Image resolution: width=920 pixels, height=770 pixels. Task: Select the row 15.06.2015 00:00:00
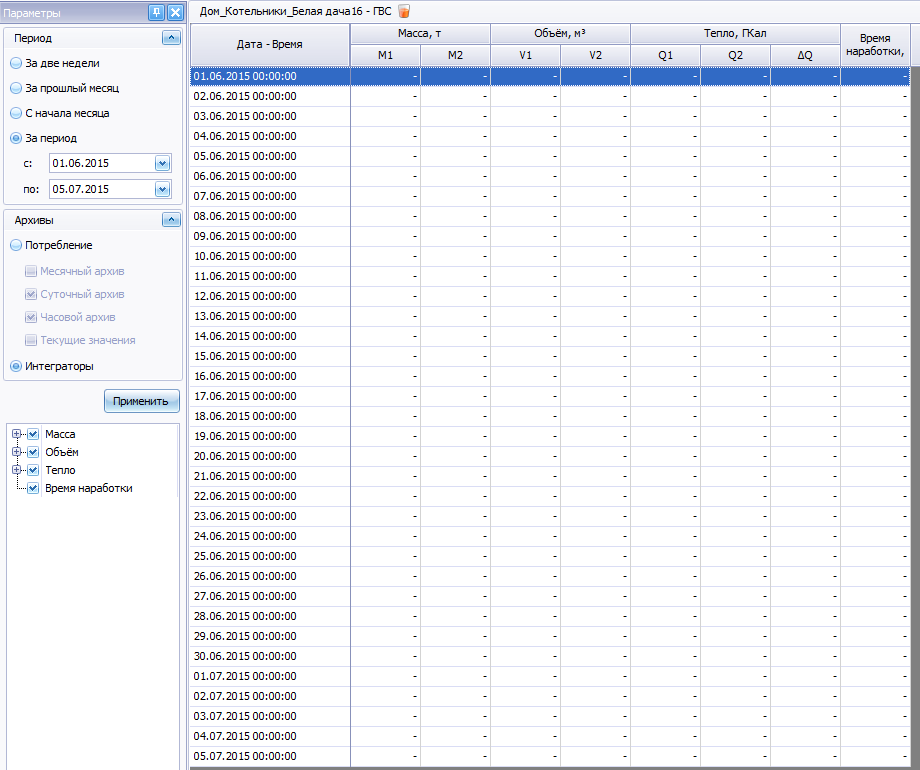coord(550,356)
